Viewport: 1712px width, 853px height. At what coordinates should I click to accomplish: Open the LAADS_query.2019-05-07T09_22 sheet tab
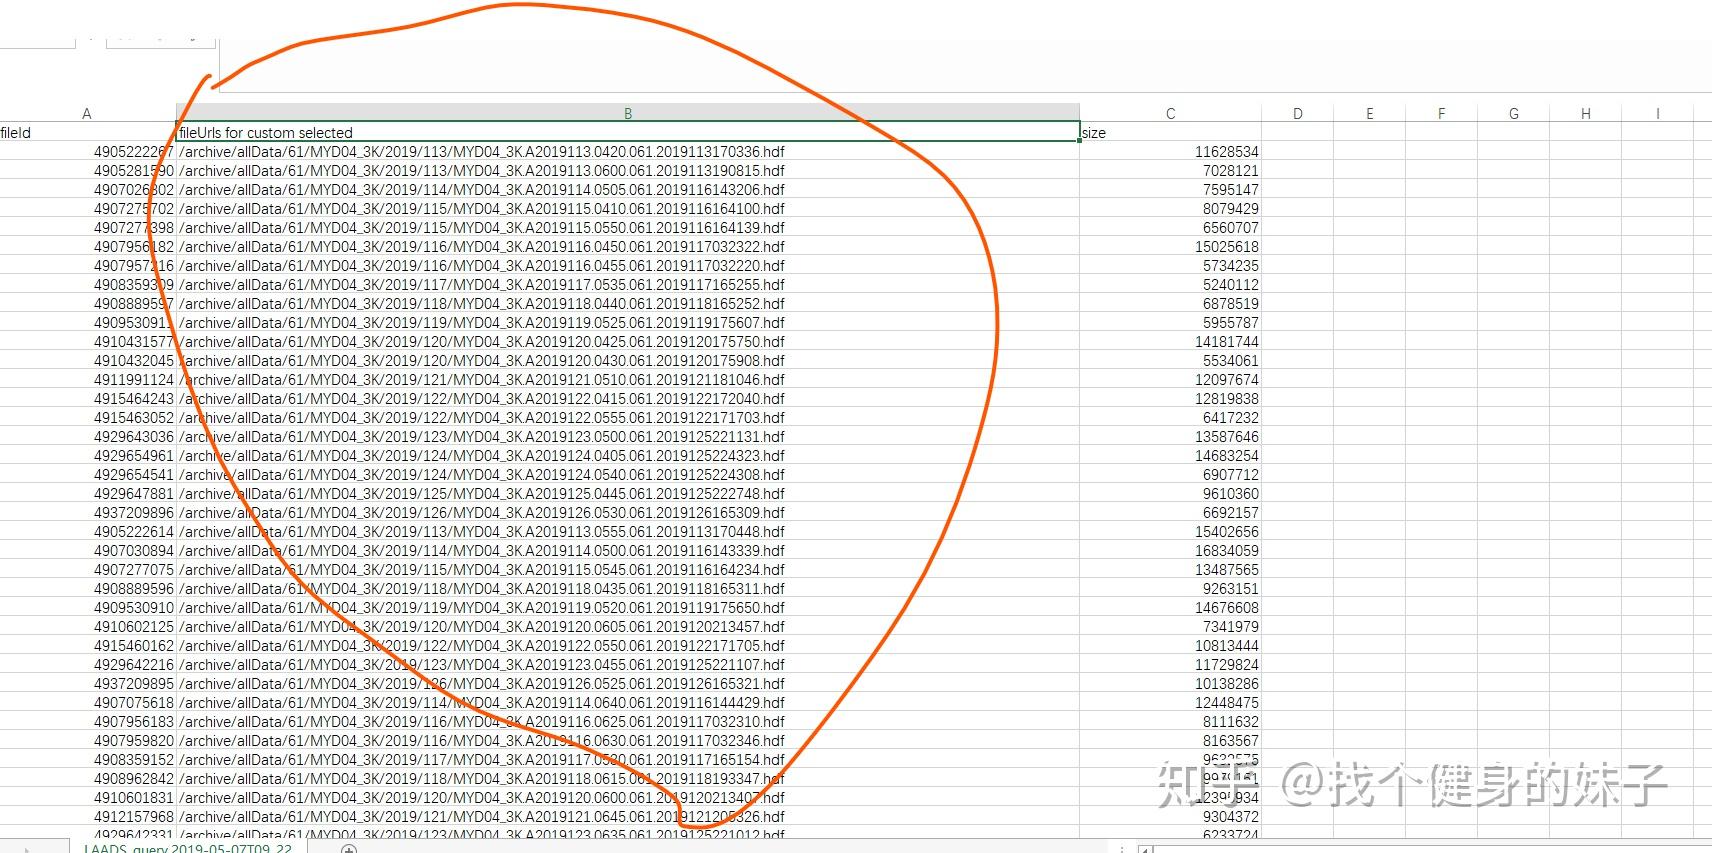tap(188, 848)
